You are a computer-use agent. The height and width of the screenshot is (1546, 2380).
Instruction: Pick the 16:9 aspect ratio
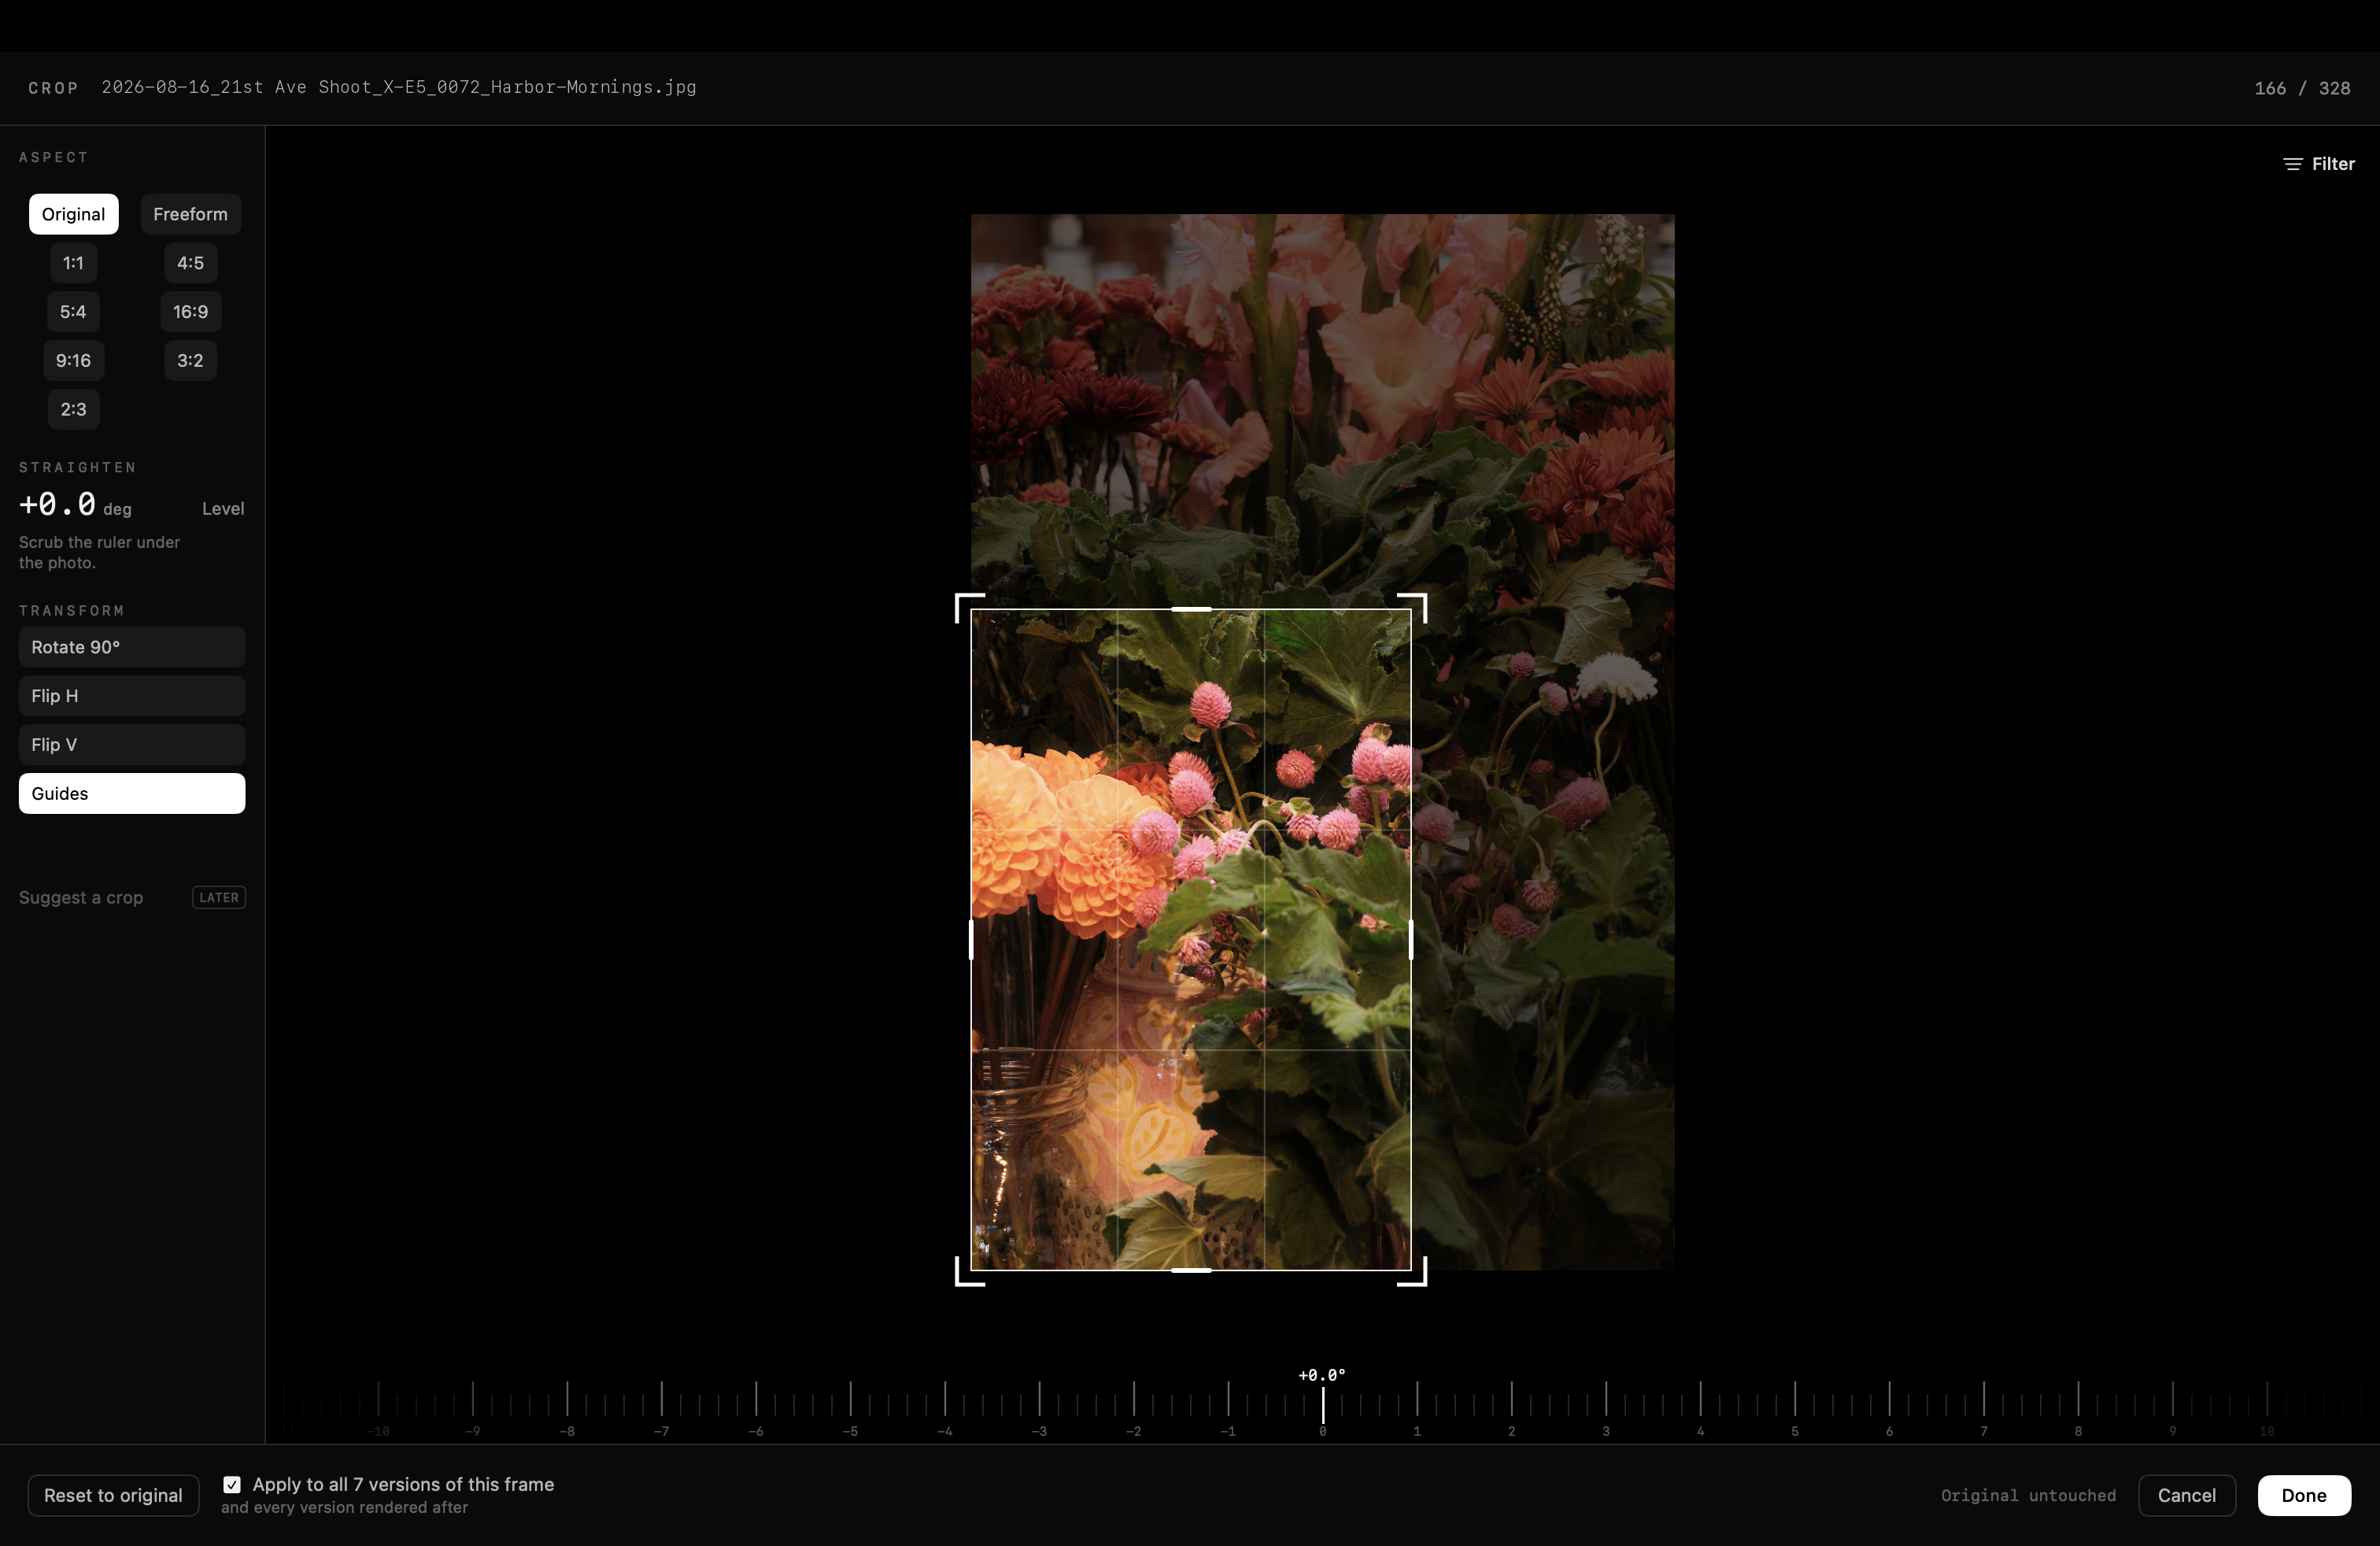[190, 312]
